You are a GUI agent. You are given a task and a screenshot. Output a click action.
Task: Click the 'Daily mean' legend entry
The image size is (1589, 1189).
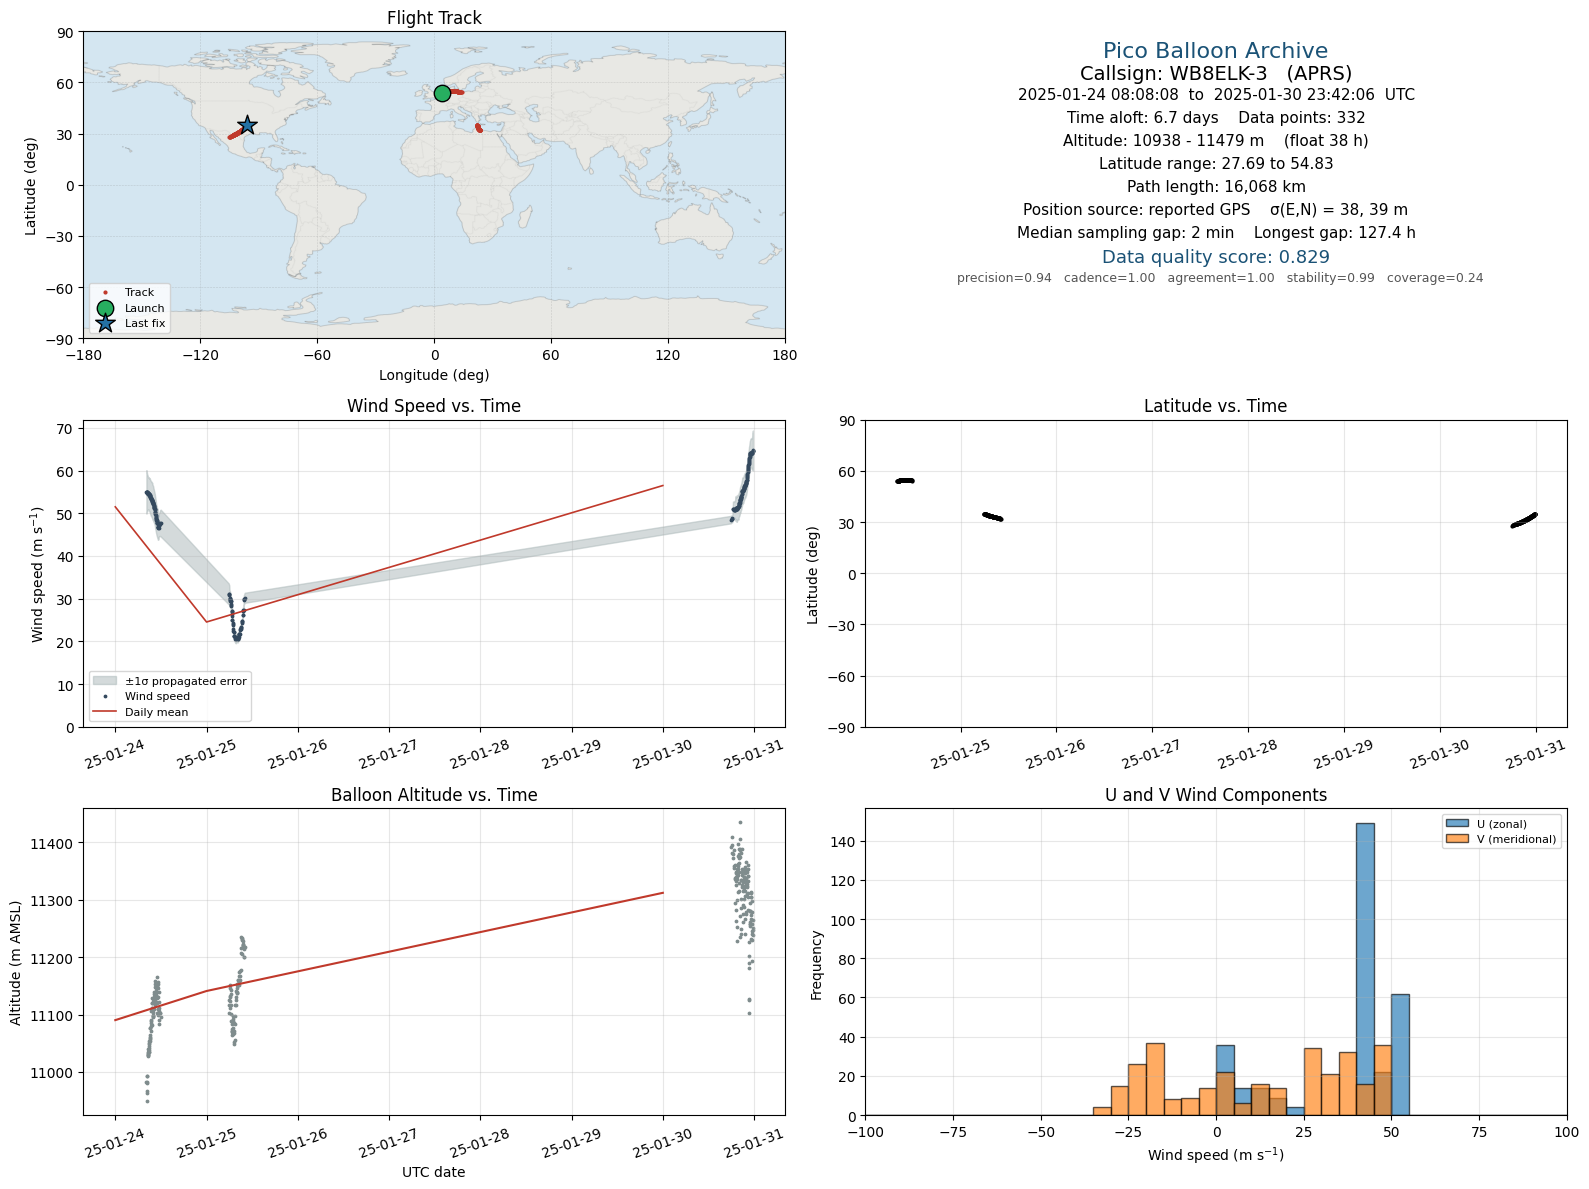[x=156, y=712]
